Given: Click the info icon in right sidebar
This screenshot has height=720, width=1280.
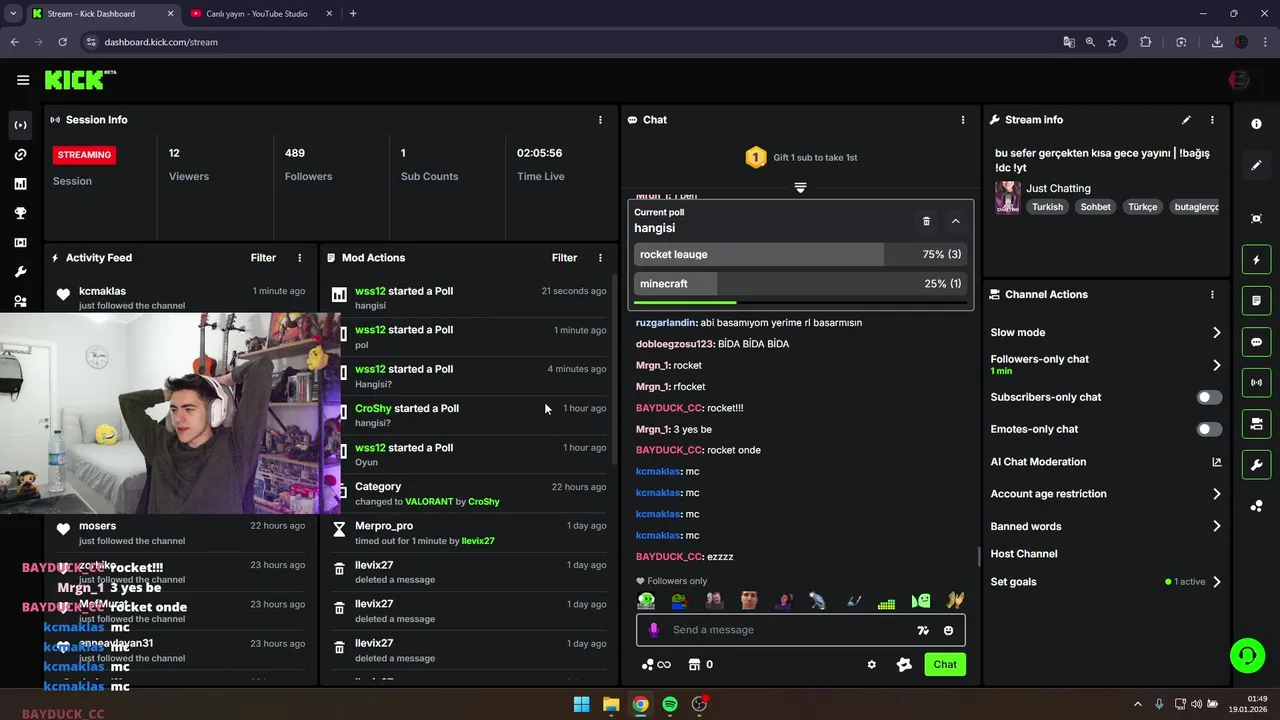Looking at the screenshot, I should 1257,124.
